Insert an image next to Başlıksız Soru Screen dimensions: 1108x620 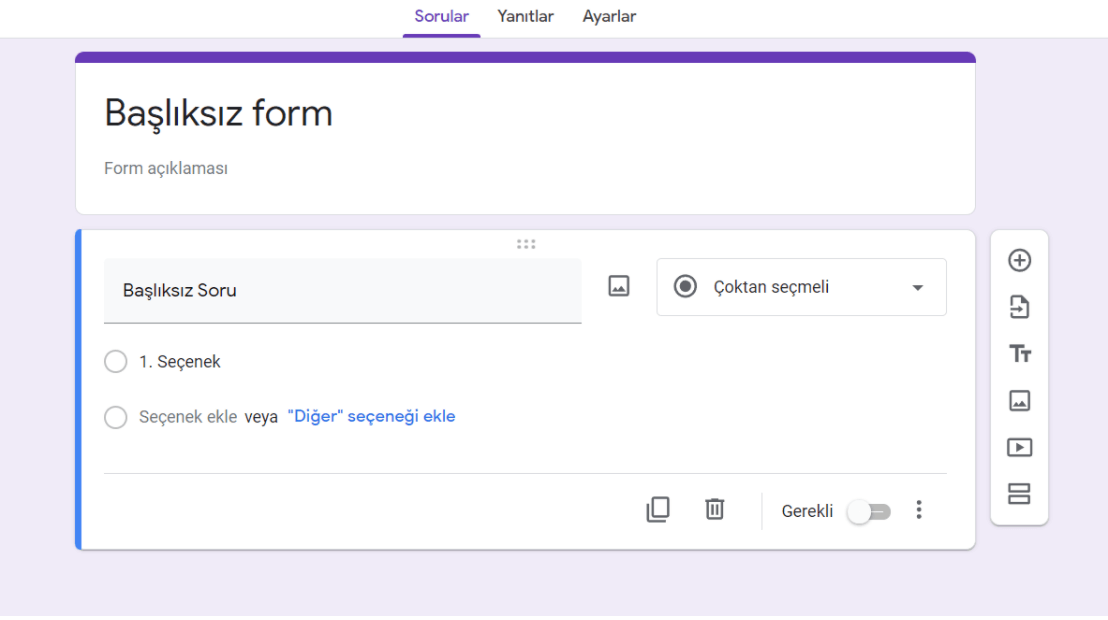pos(619,286)
